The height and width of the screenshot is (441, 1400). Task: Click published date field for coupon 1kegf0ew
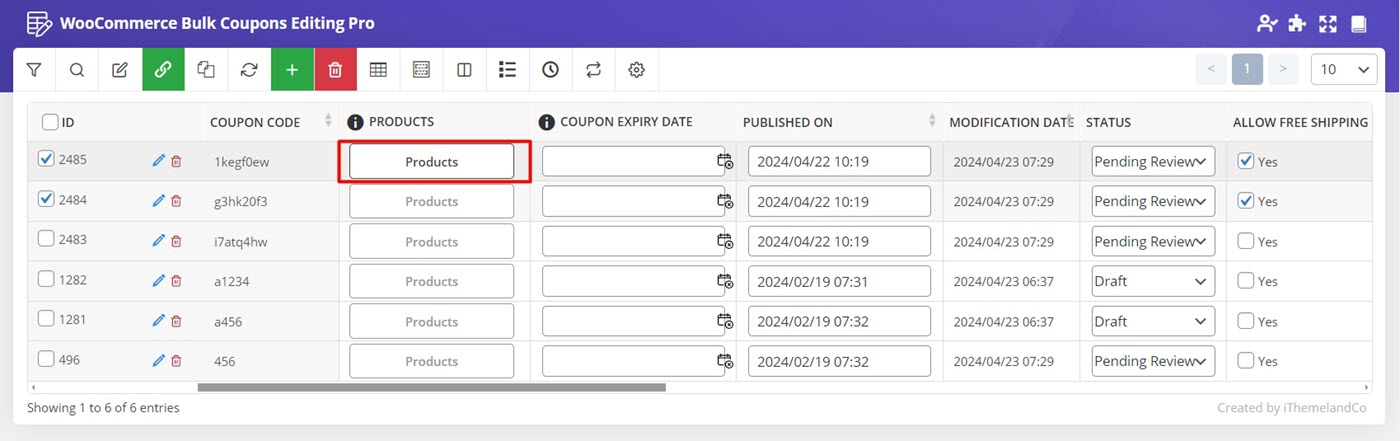[x=839, y=161]
